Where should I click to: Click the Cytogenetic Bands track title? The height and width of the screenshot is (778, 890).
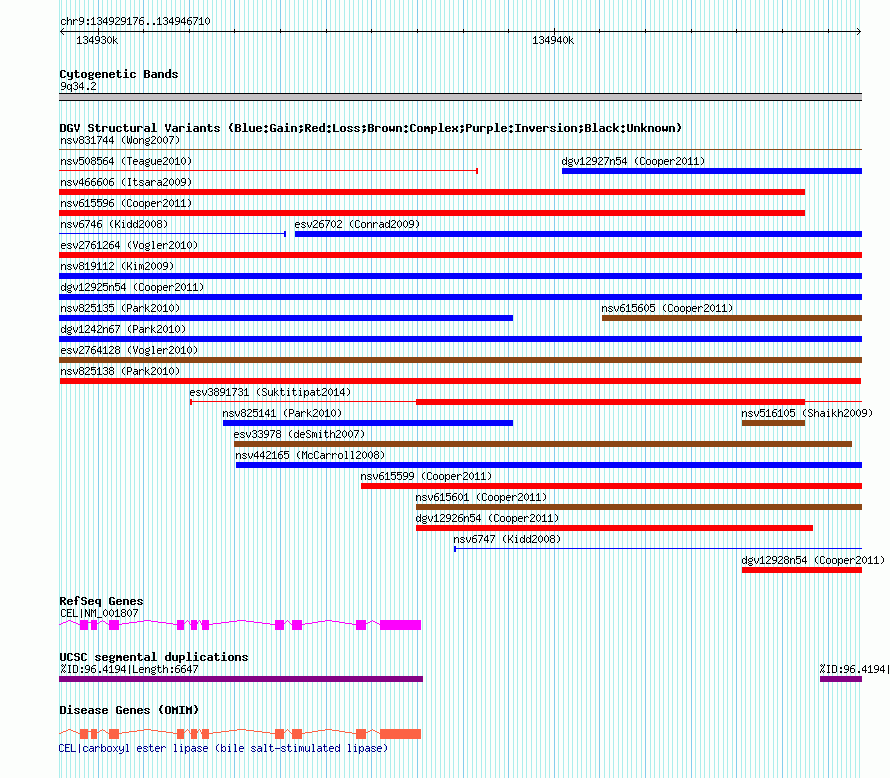click(x=119, y=74)
